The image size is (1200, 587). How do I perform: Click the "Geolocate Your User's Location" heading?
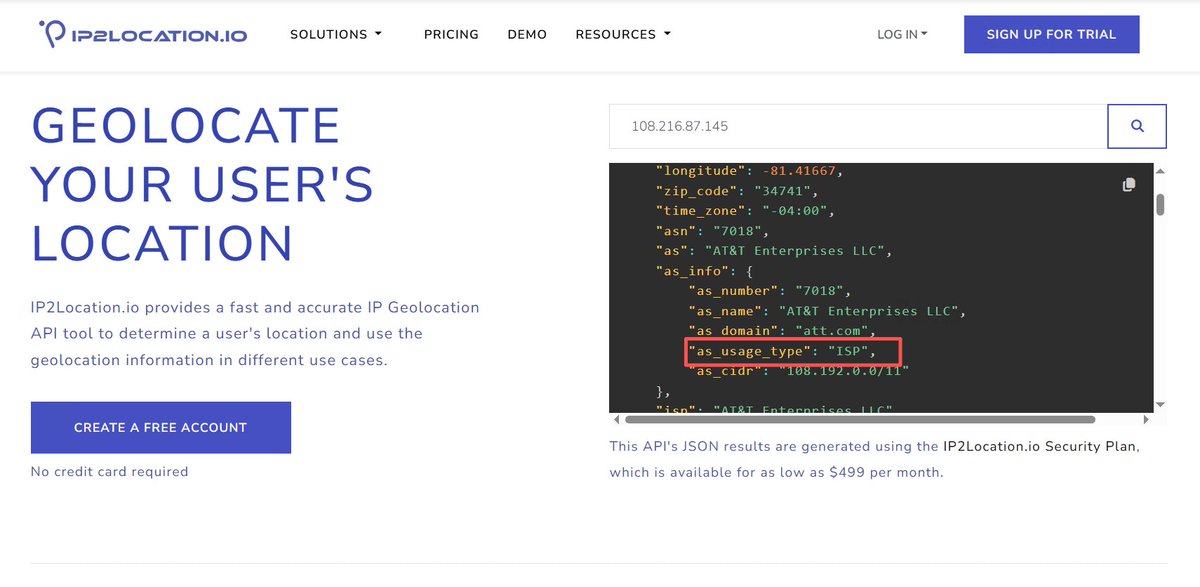click(x=203, y=184)
